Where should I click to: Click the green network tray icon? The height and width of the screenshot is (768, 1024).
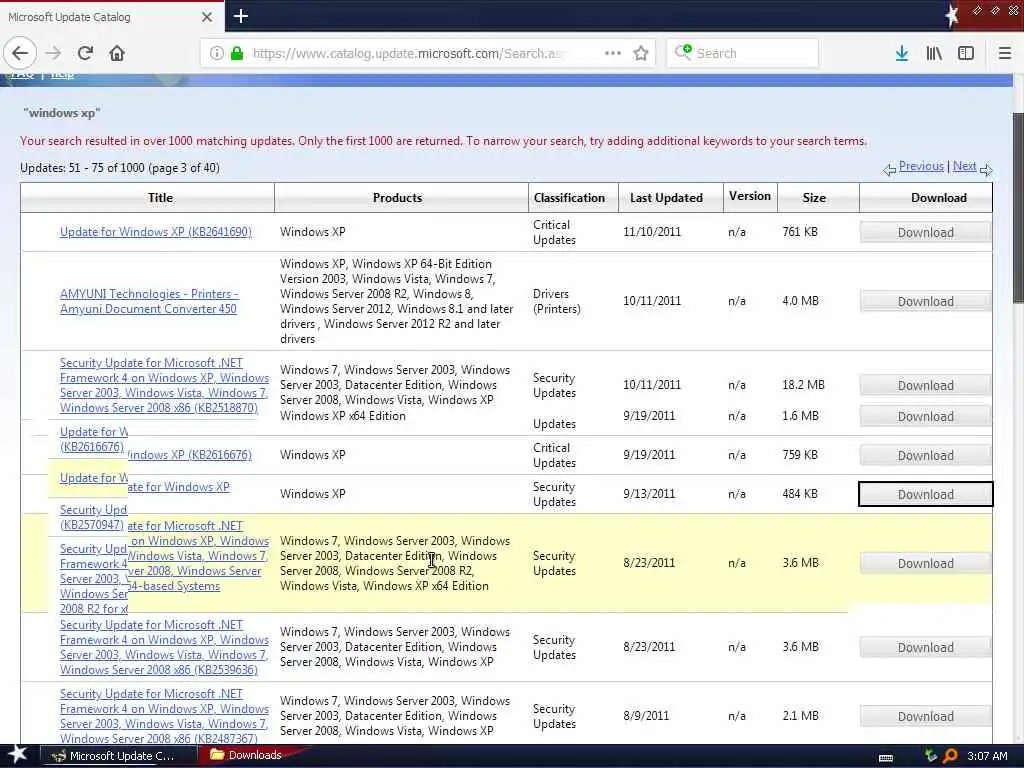pos(931,756)
